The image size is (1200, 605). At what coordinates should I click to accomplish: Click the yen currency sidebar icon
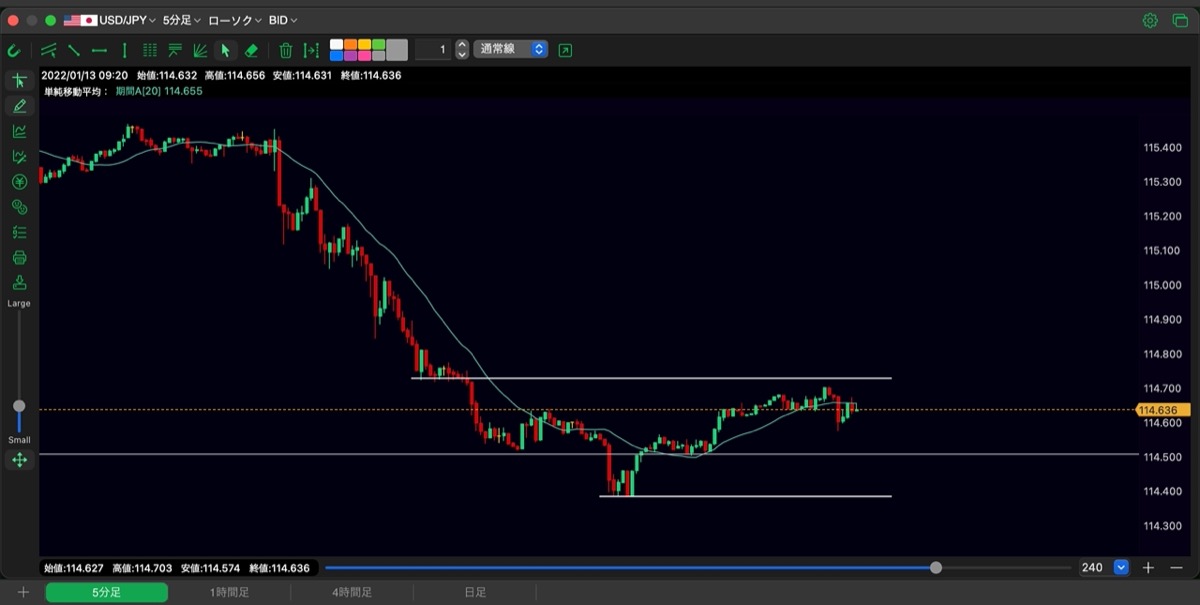coord(19,181)
